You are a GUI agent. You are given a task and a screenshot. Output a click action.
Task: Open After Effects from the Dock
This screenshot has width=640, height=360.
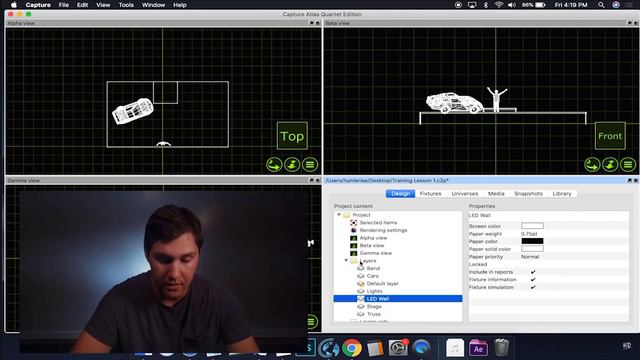478,348
